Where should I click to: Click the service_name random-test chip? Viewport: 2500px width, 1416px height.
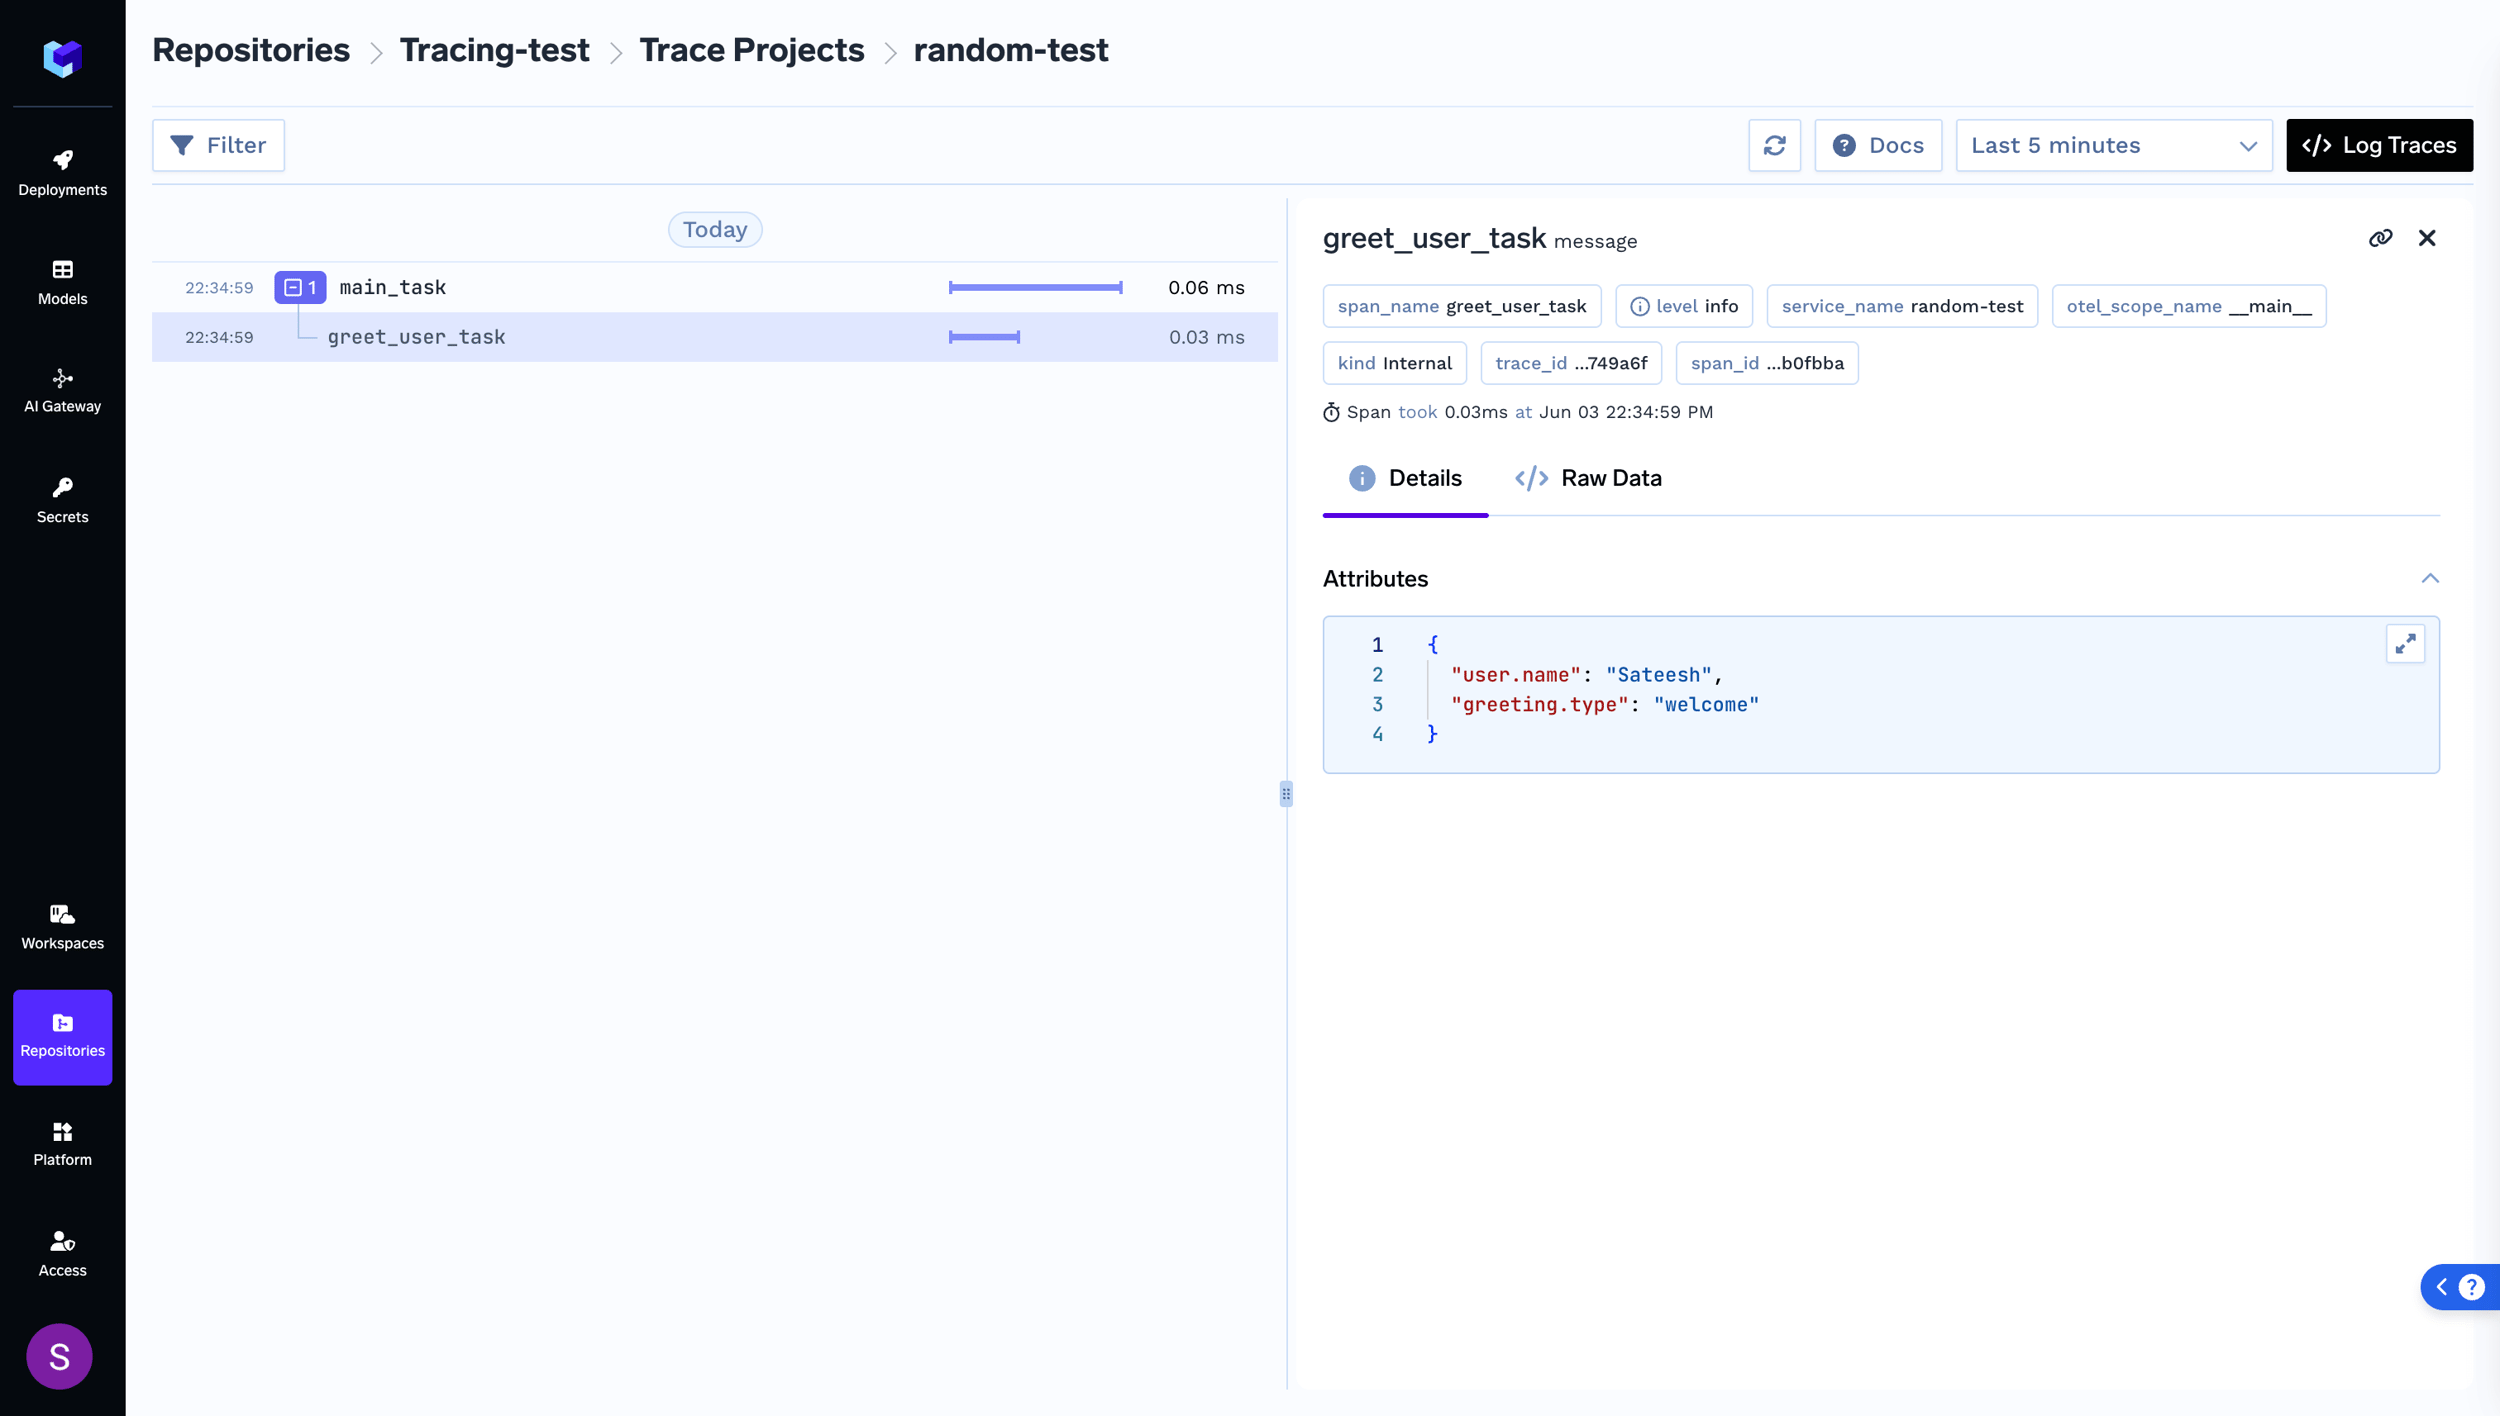click(1901, 306)
